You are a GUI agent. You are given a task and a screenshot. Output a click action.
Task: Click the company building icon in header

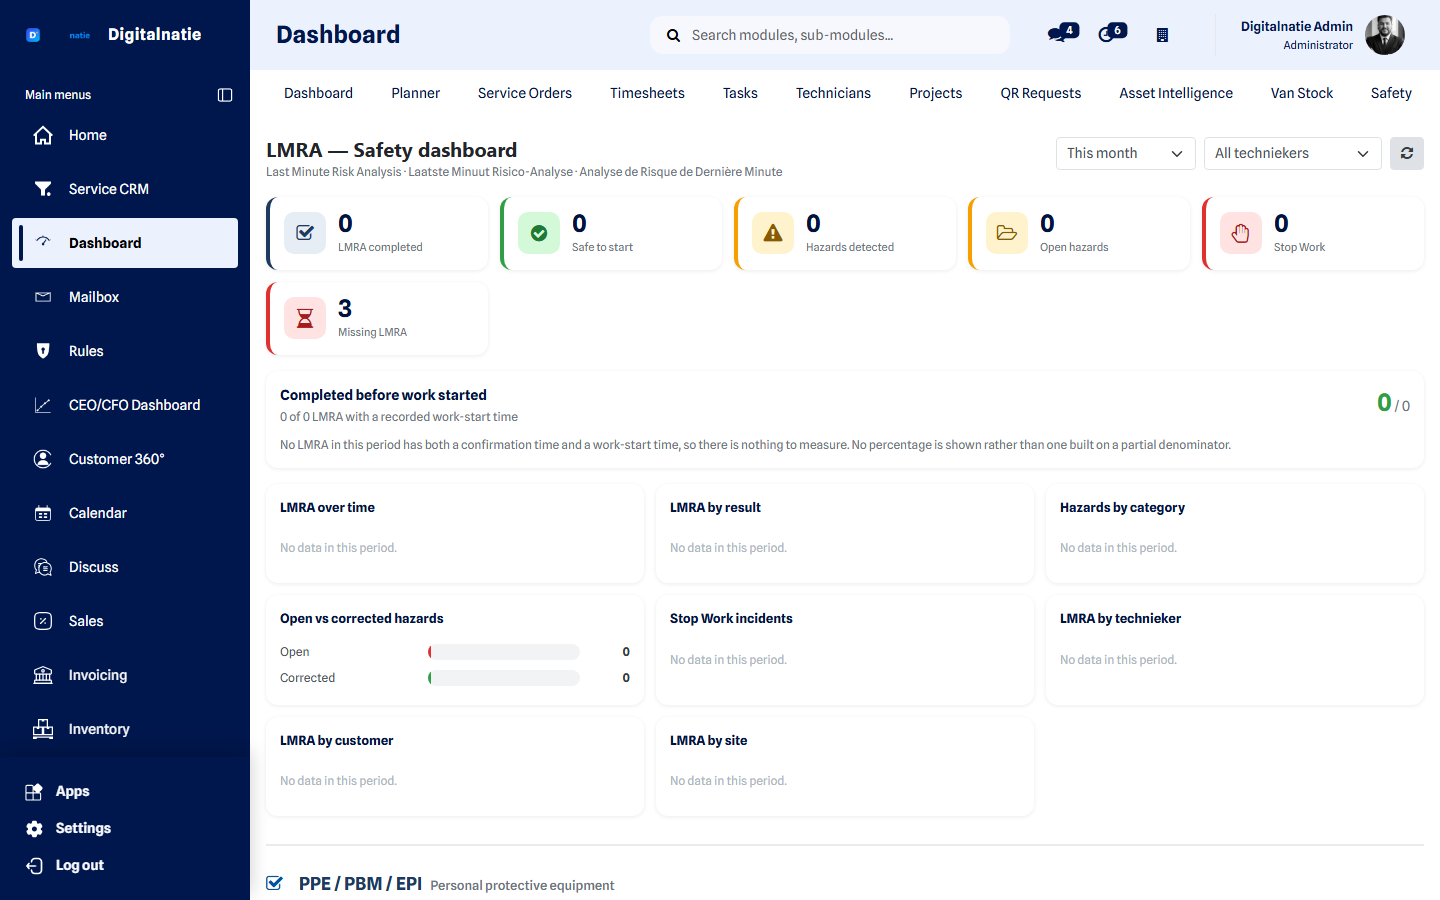pos(1162,35)
